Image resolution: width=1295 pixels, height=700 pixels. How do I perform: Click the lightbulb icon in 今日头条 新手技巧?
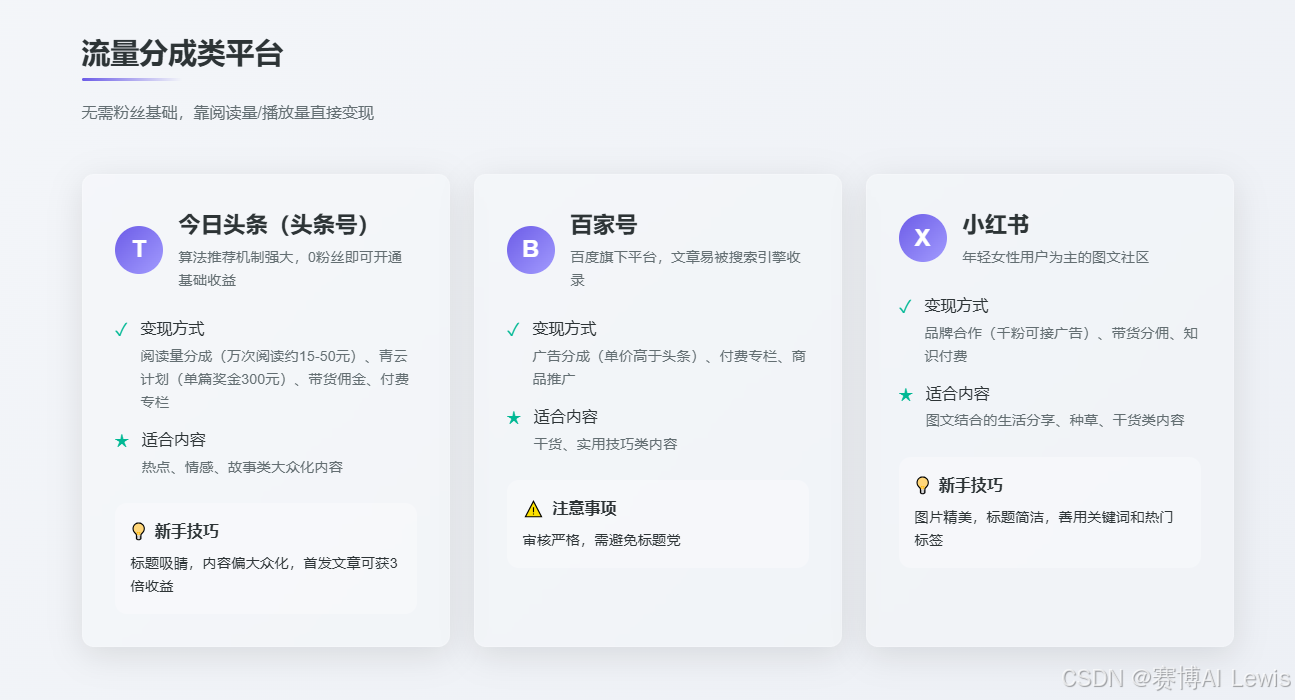(139, 531)
